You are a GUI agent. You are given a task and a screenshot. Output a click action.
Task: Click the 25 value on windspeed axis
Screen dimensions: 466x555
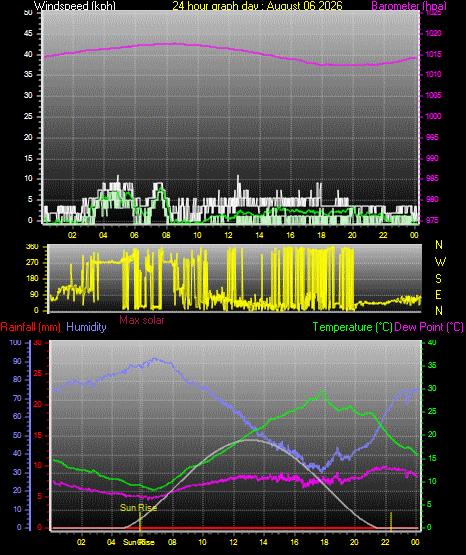click(x=28, y=116)
